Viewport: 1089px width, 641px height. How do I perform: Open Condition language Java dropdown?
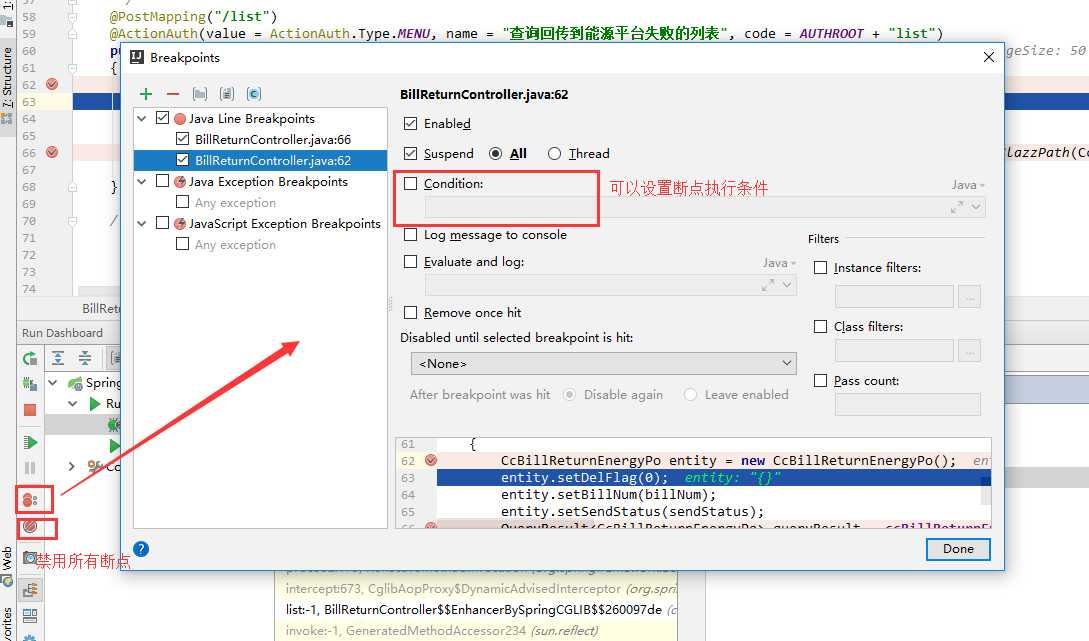click(968, 185)
